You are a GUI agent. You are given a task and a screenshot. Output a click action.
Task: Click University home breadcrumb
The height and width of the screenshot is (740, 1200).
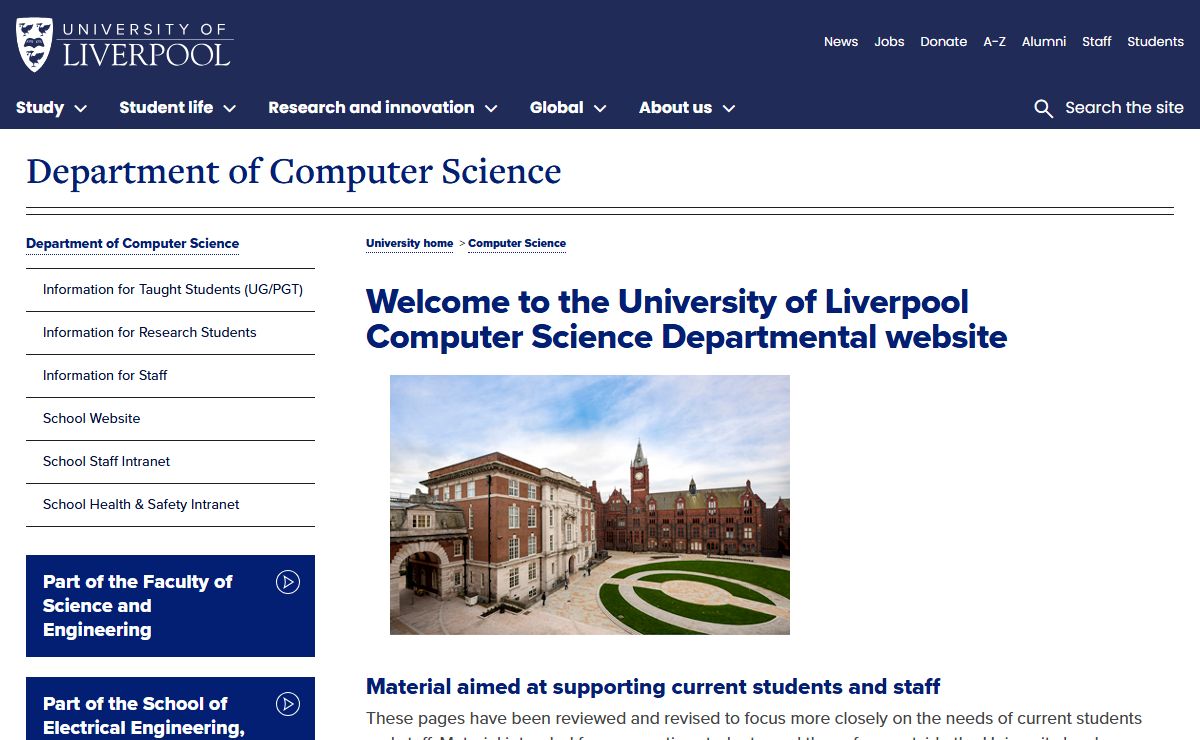tap(410, 243)
